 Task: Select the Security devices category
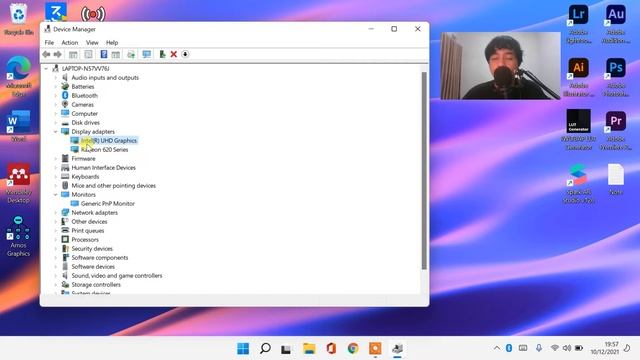(92, 249)
